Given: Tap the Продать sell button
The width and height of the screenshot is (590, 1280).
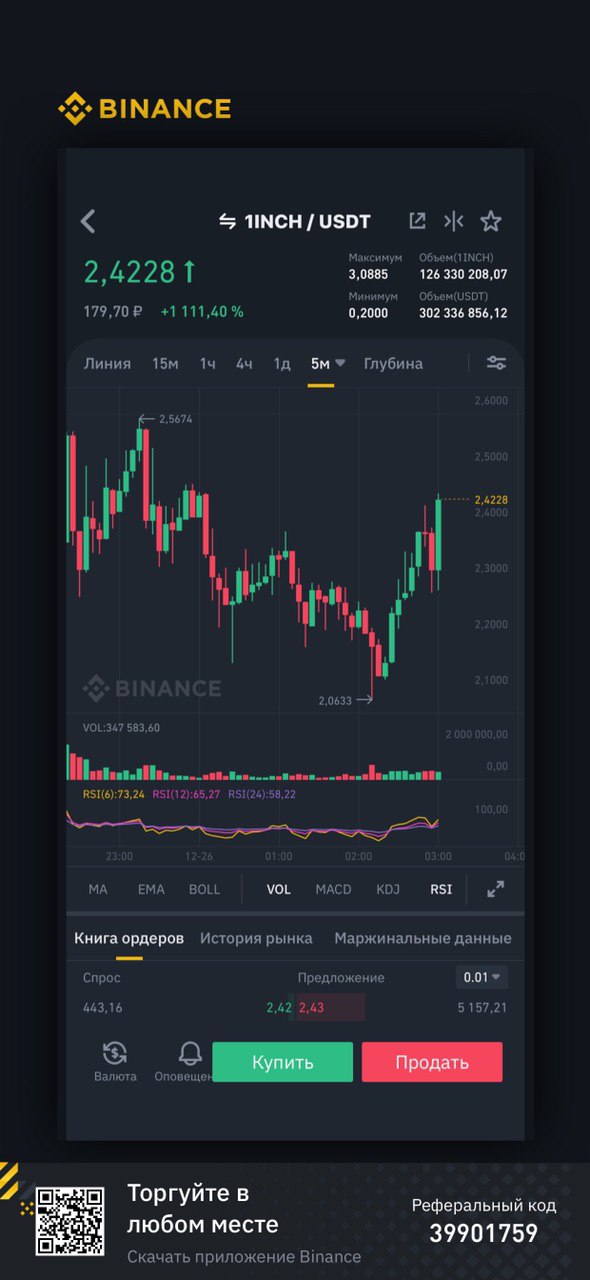Looking at the screenshot, I should coord(432,1062).
